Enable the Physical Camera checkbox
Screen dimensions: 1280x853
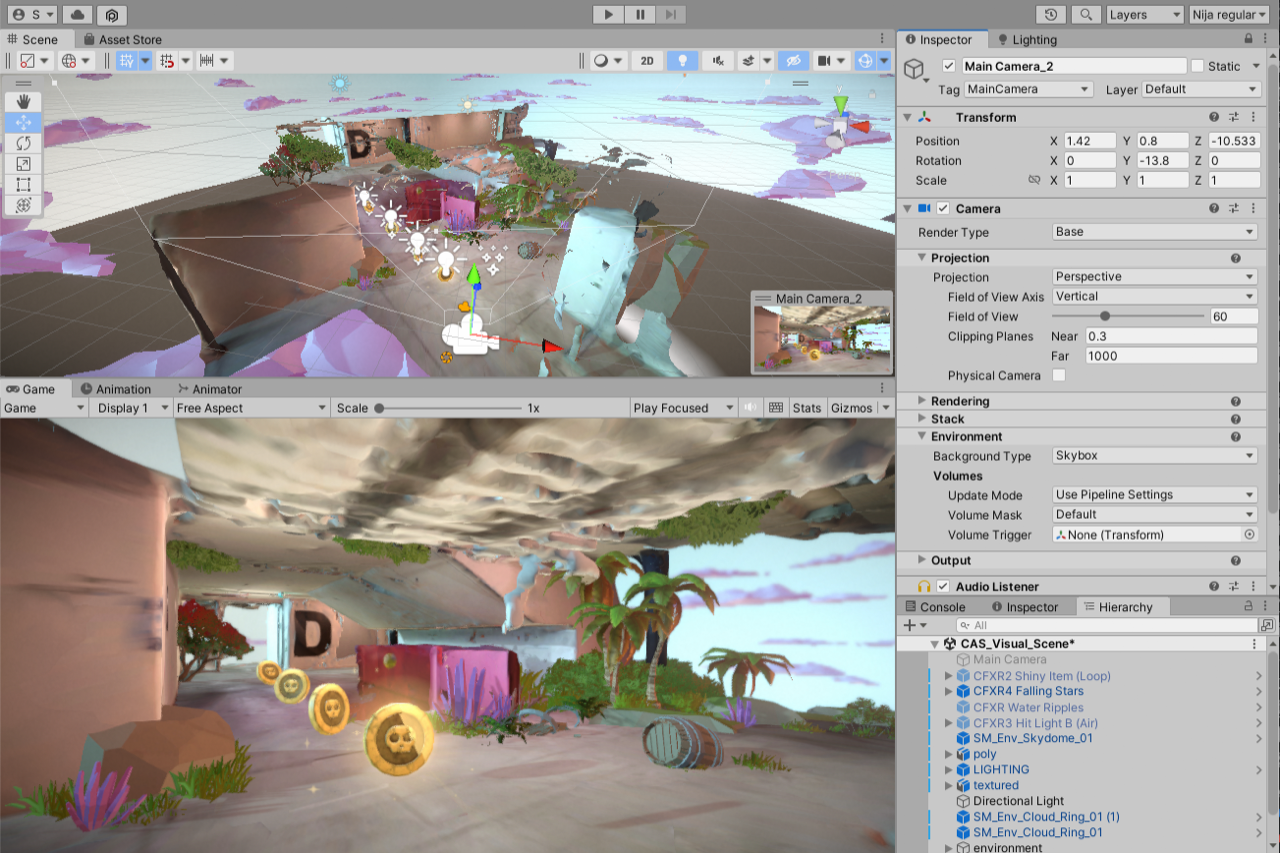click(1059, 376)
